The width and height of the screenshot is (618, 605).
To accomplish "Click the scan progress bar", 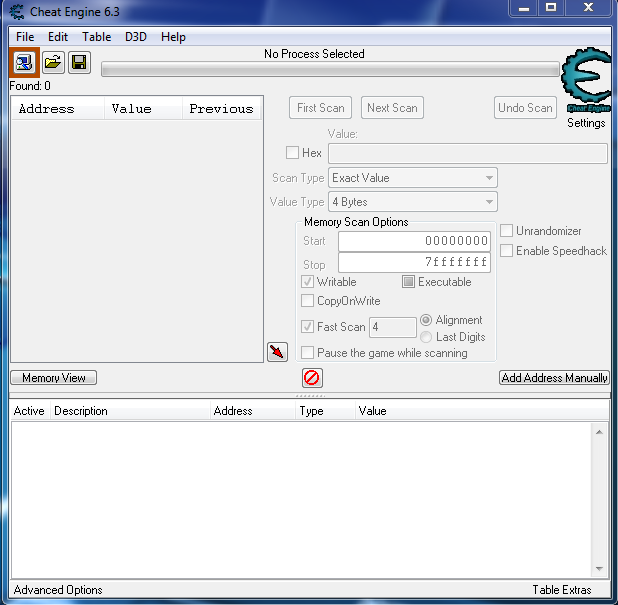I will click(x=330, y=69).
